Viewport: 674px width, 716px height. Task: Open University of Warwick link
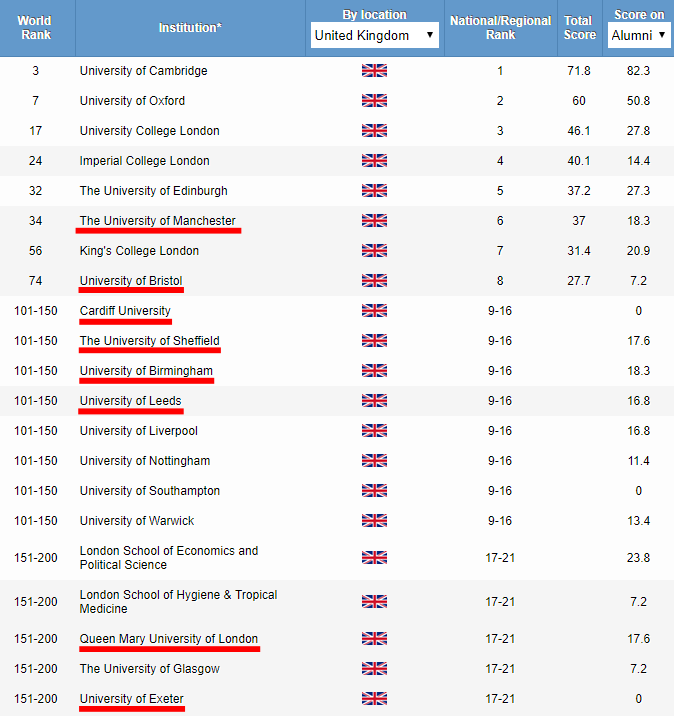point(137,521)
